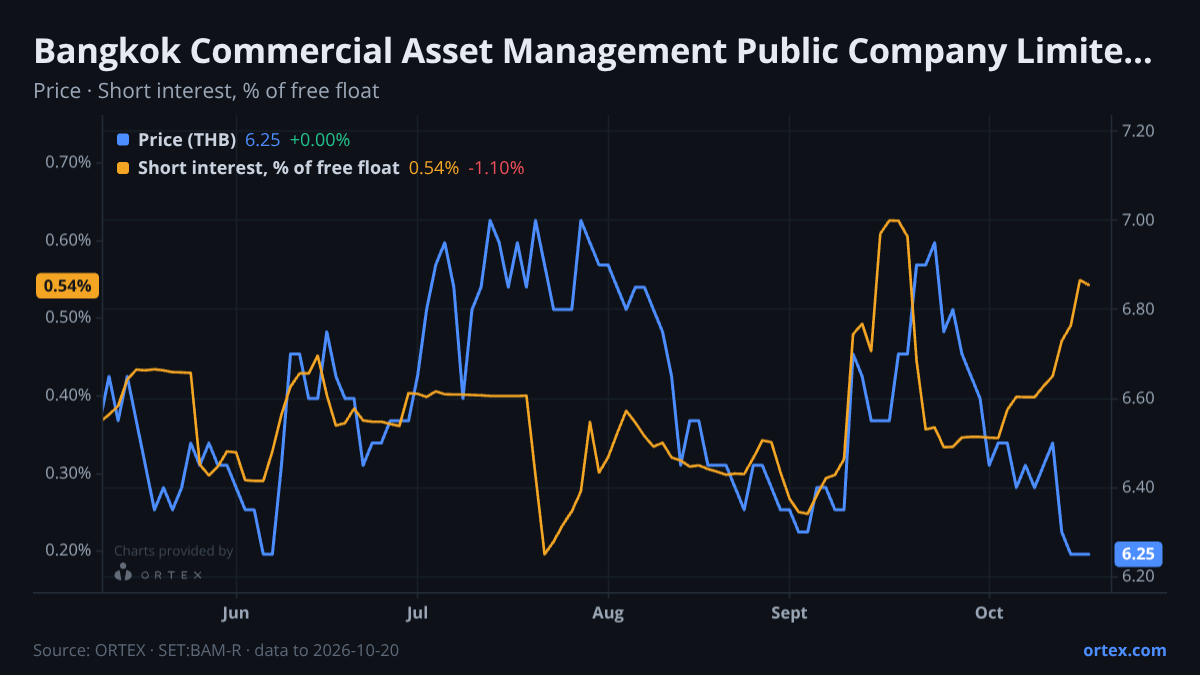Click the ORTEX logo icon
Screen dimensions: 1200x675
[123, 573]
